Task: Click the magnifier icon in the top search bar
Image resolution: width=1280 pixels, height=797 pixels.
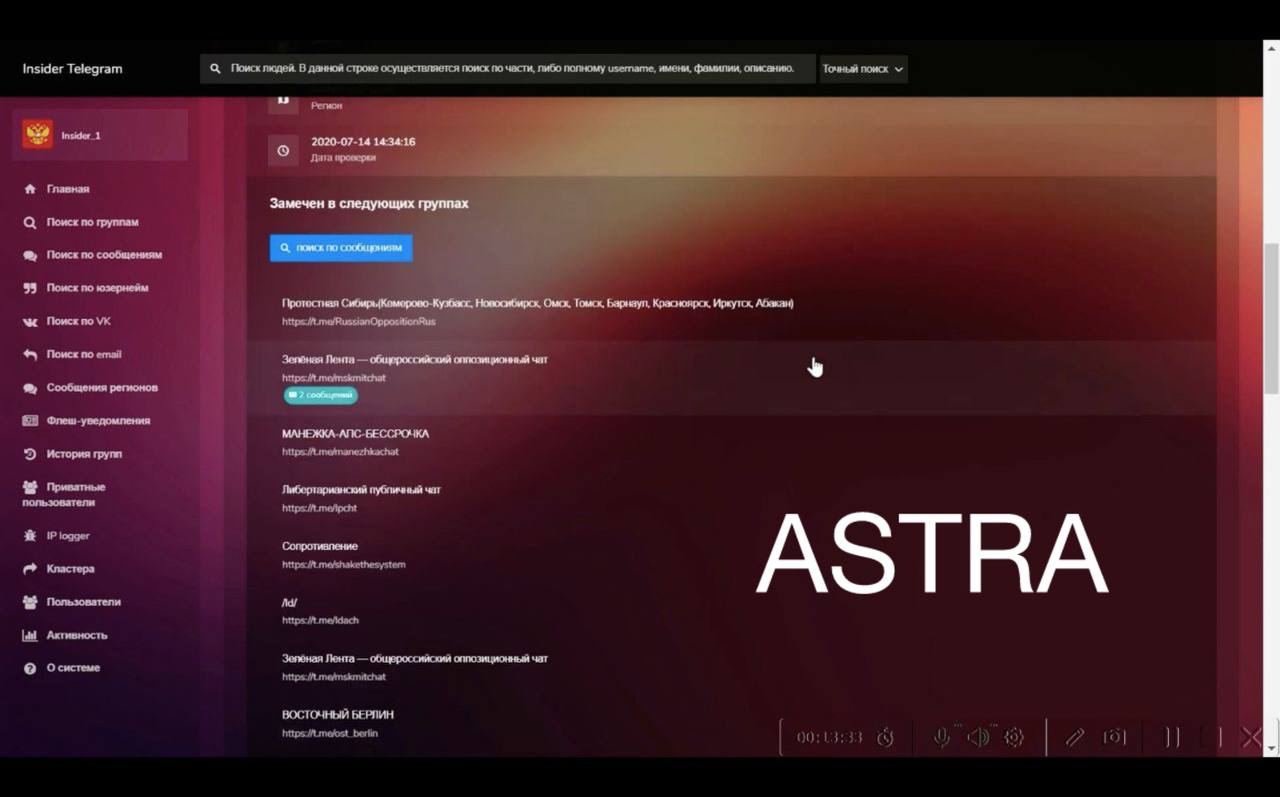Action: (215, 69)
